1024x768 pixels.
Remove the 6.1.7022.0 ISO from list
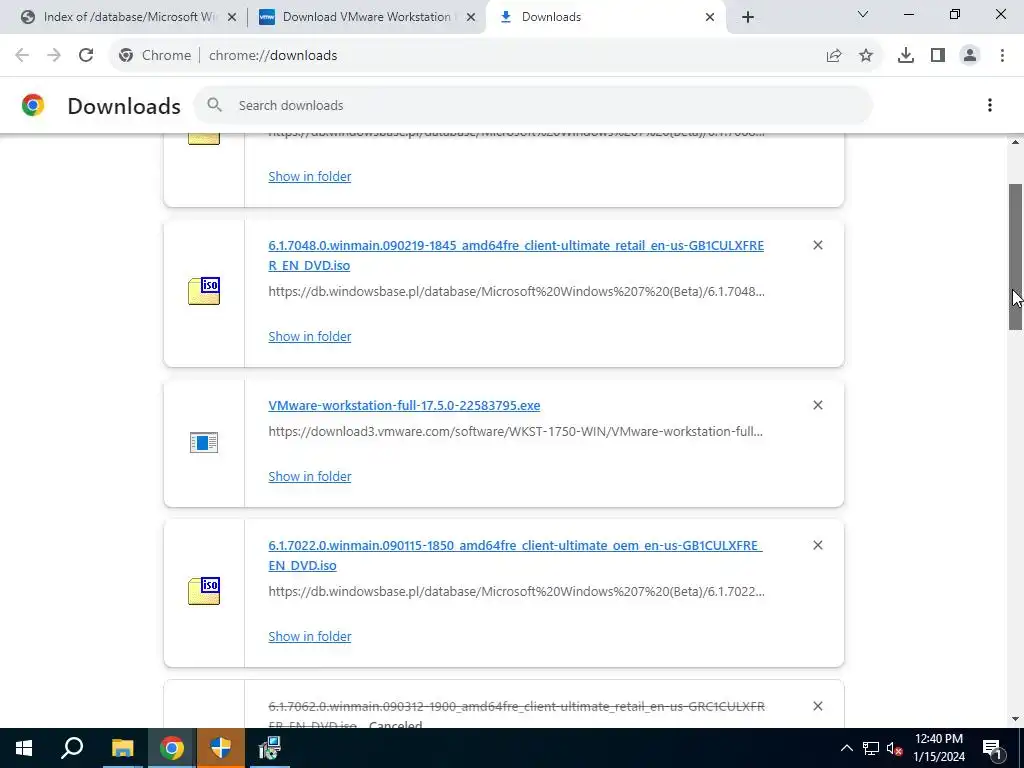[818, 545]
